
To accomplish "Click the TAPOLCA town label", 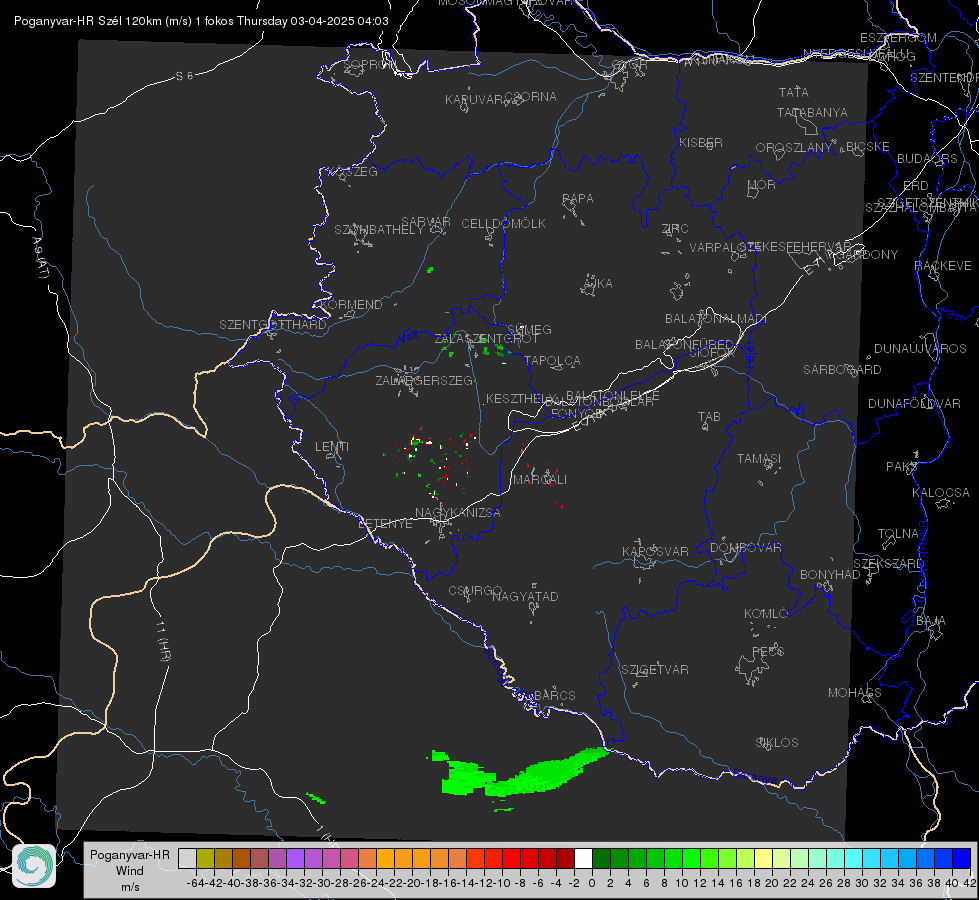I will (552, 360).
